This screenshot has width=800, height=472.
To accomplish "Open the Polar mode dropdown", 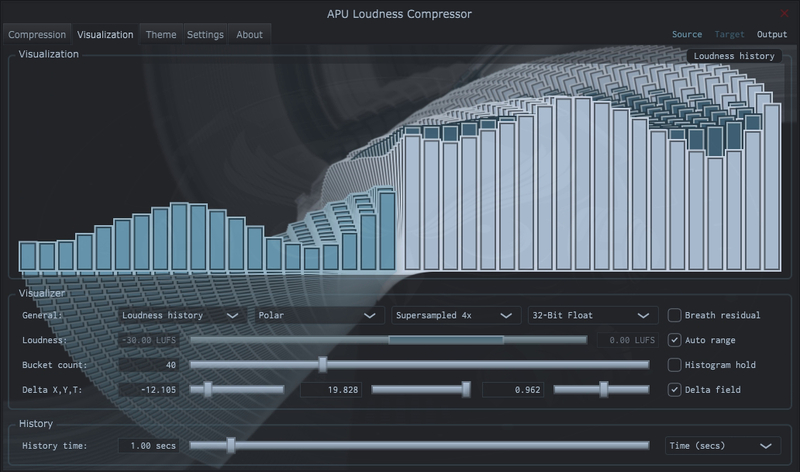I will [318, 315].
